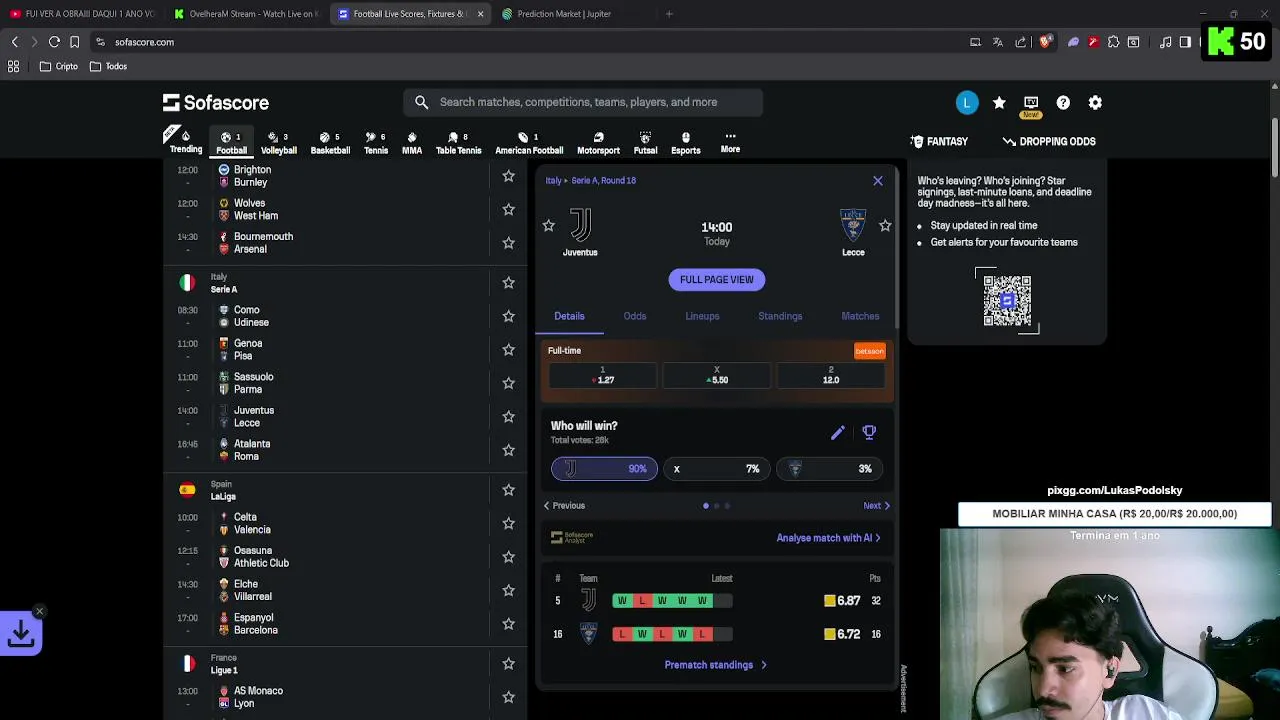Open the favourites star in header
The width and height of the screenshot is (1280, 720).
999,102
